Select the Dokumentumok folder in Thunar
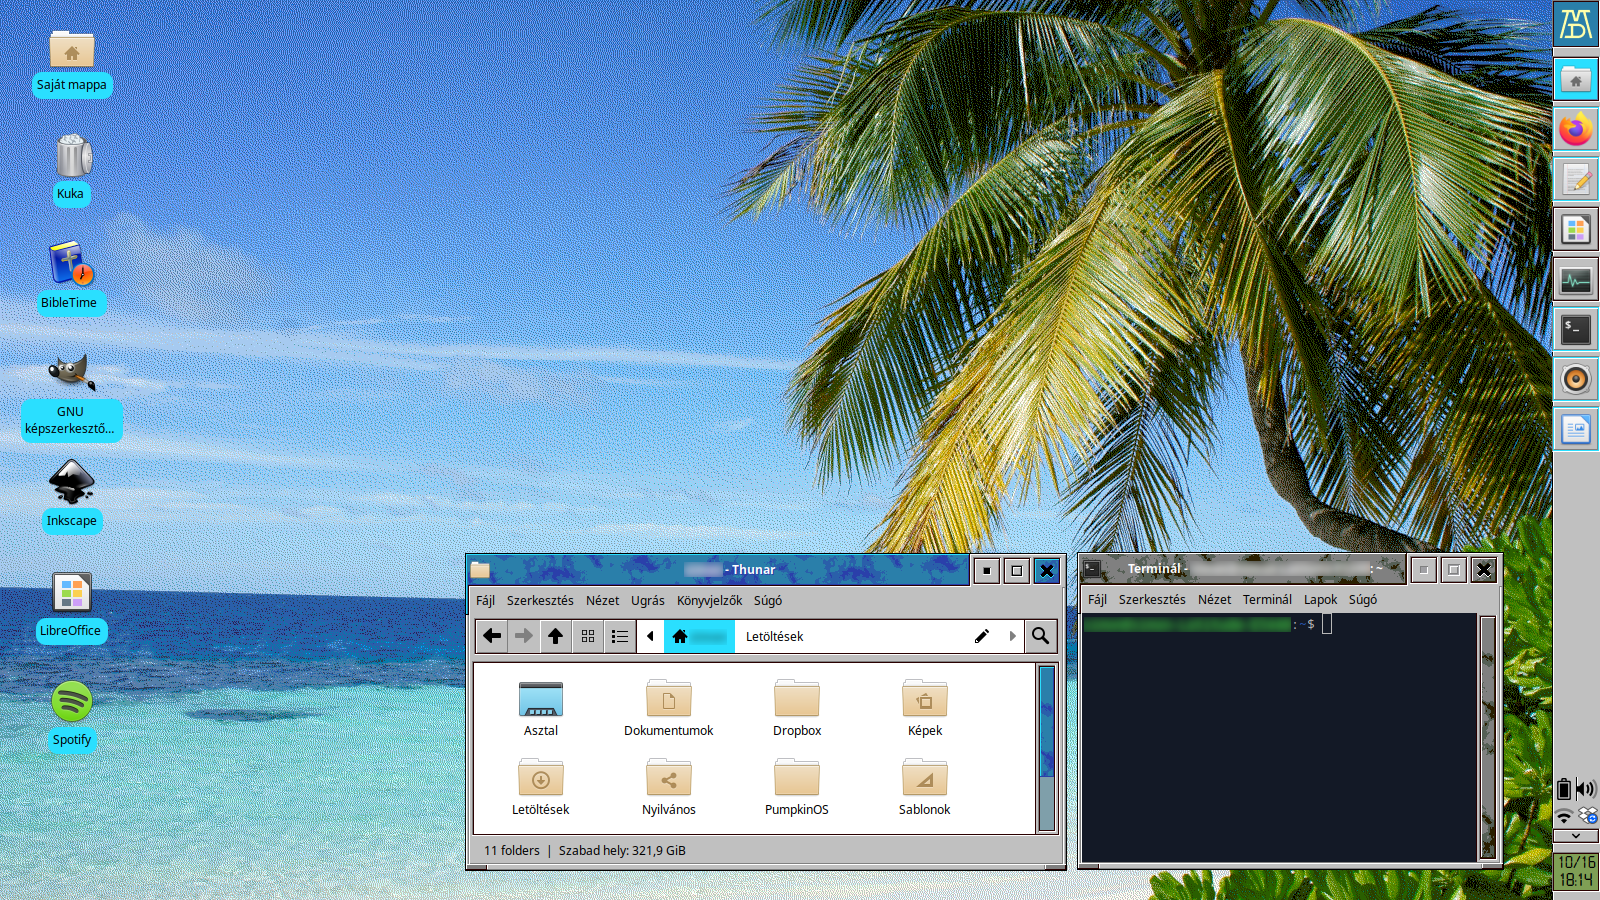 [x=669, y=709]
